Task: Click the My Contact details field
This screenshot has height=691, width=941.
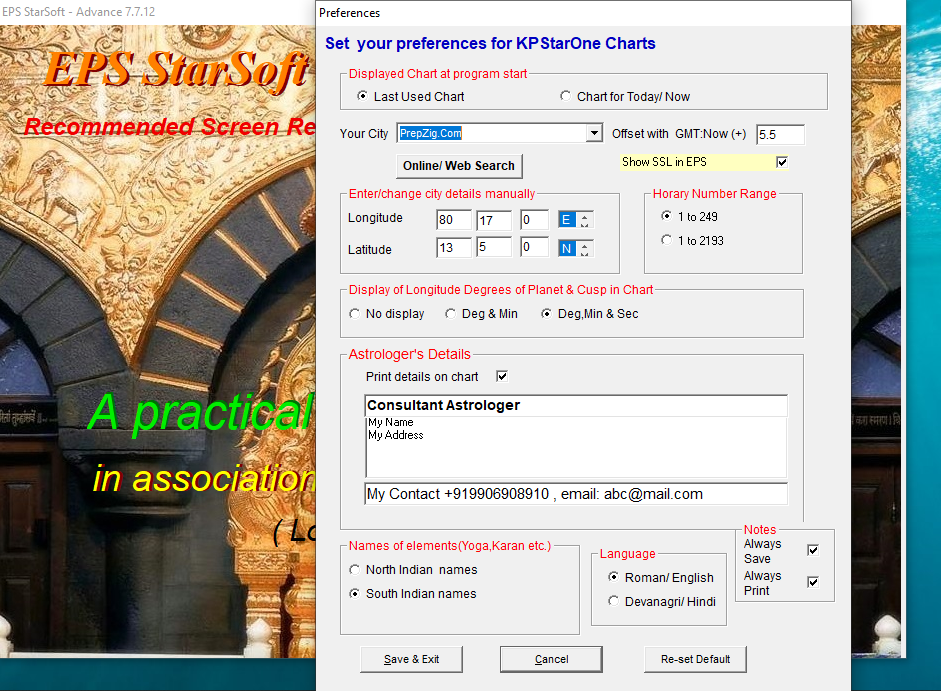Action: point(576,494)
